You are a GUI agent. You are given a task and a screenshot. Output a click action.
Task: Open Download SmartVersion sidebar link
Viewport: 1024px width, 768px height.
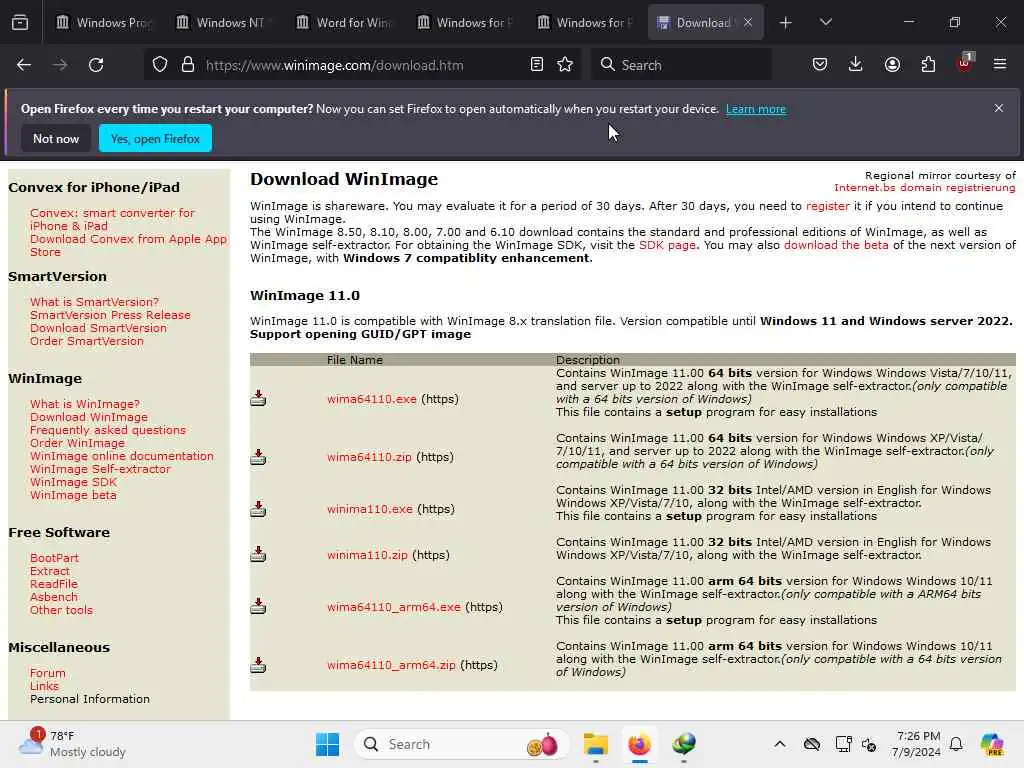98,328
